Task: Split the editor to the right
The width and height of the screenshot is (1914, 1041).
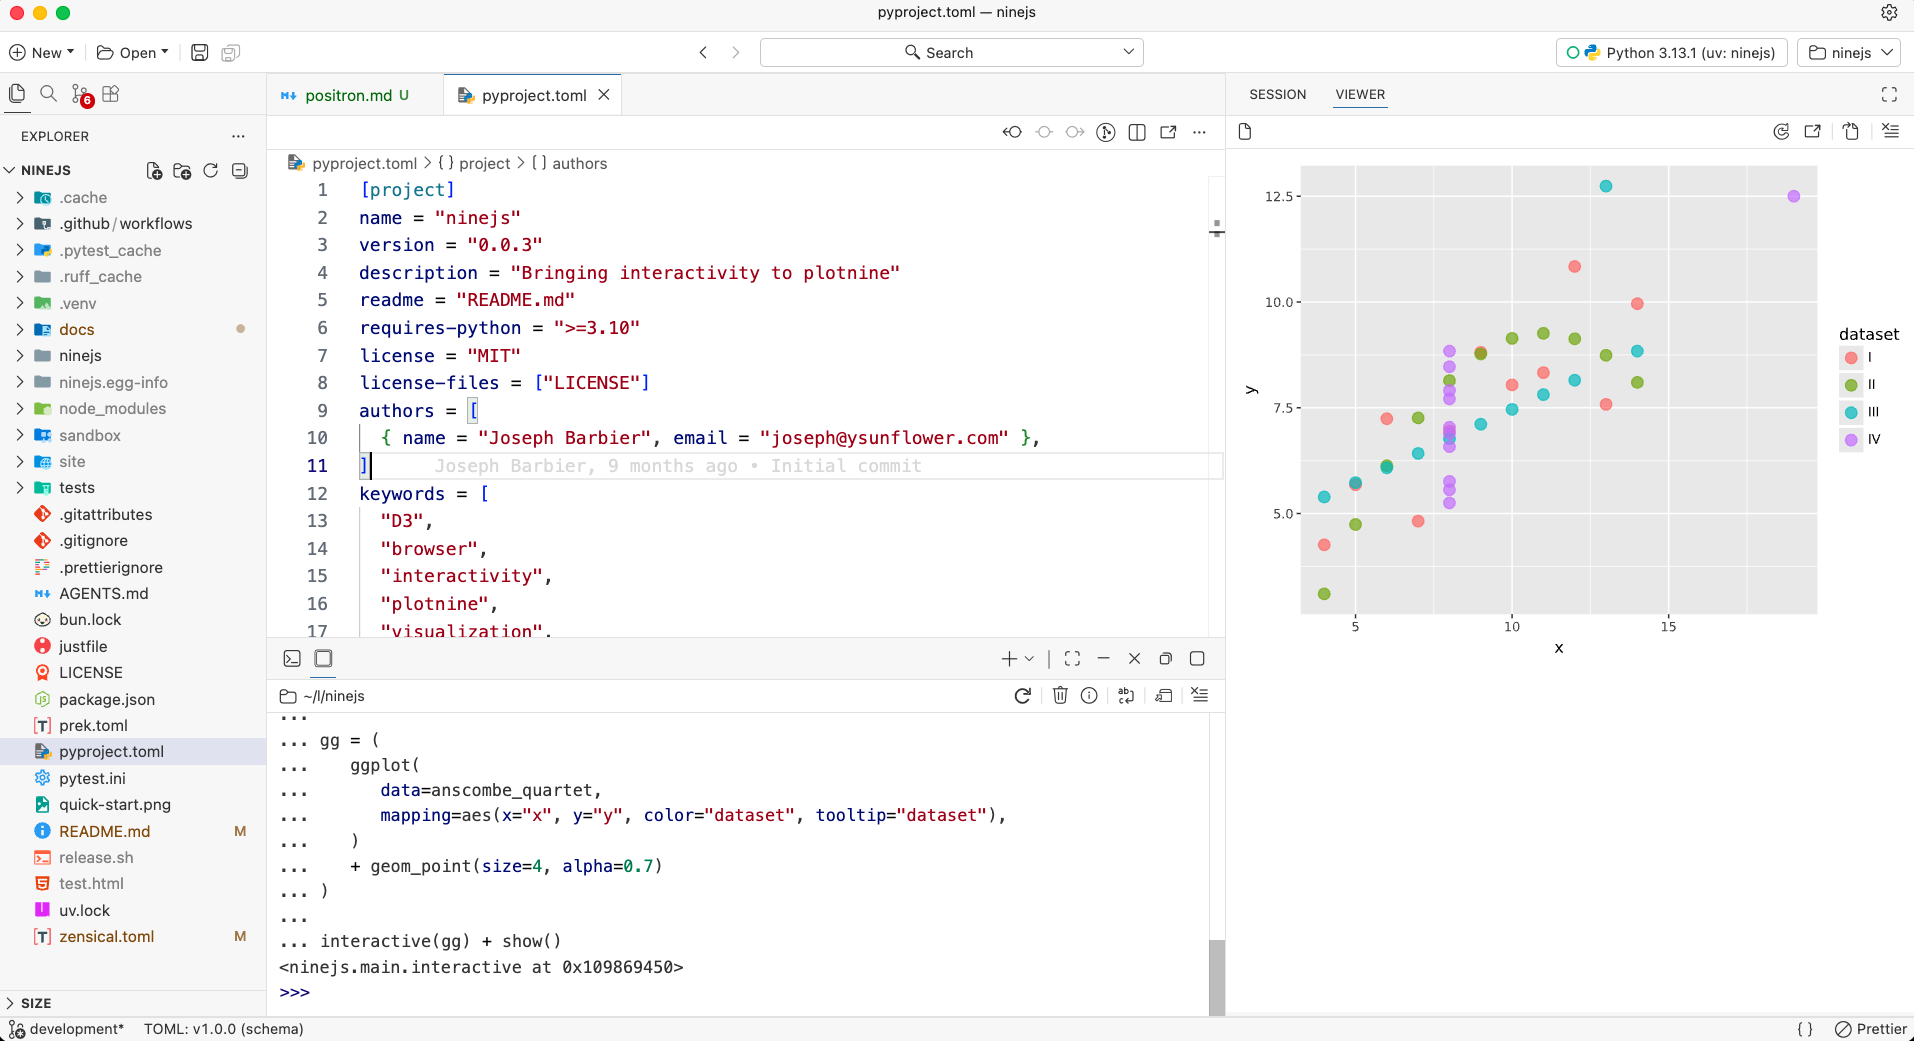Action: point(1137,132)
